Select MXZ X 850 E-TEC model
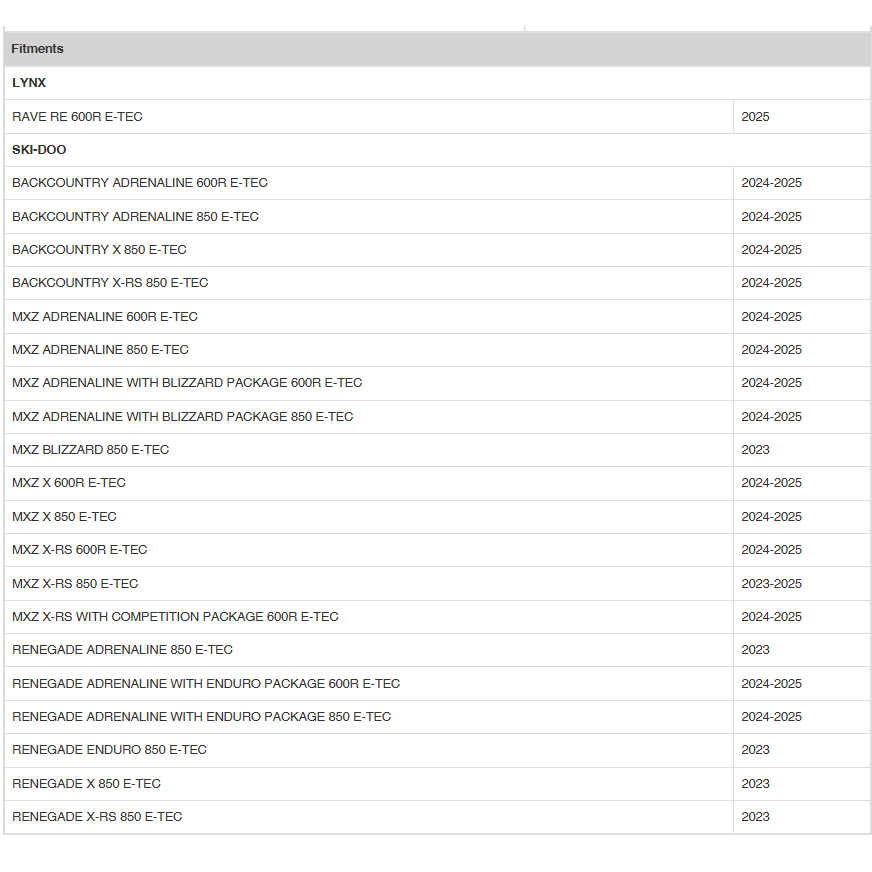872x872 pixels. 64,517
